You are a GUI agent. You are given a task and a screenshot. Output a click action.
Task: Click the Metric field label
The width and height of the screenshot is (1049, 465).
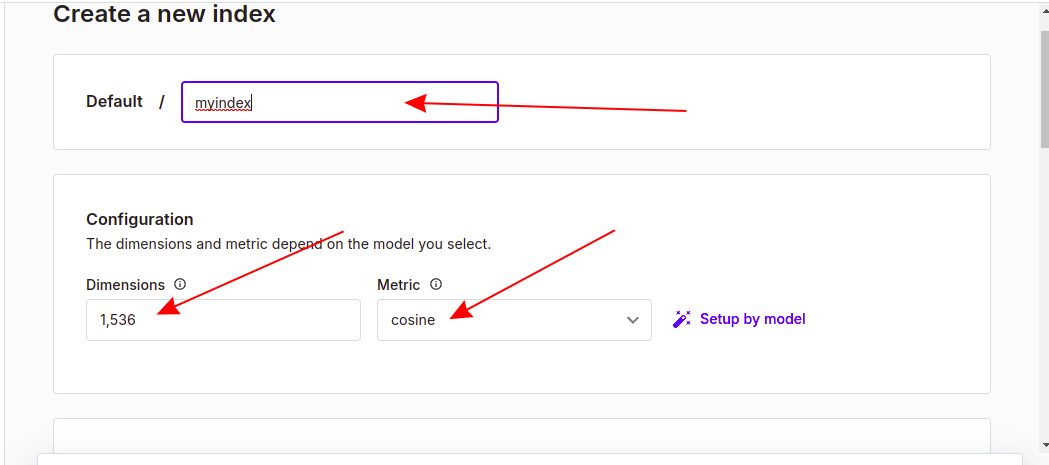[398, 285]
